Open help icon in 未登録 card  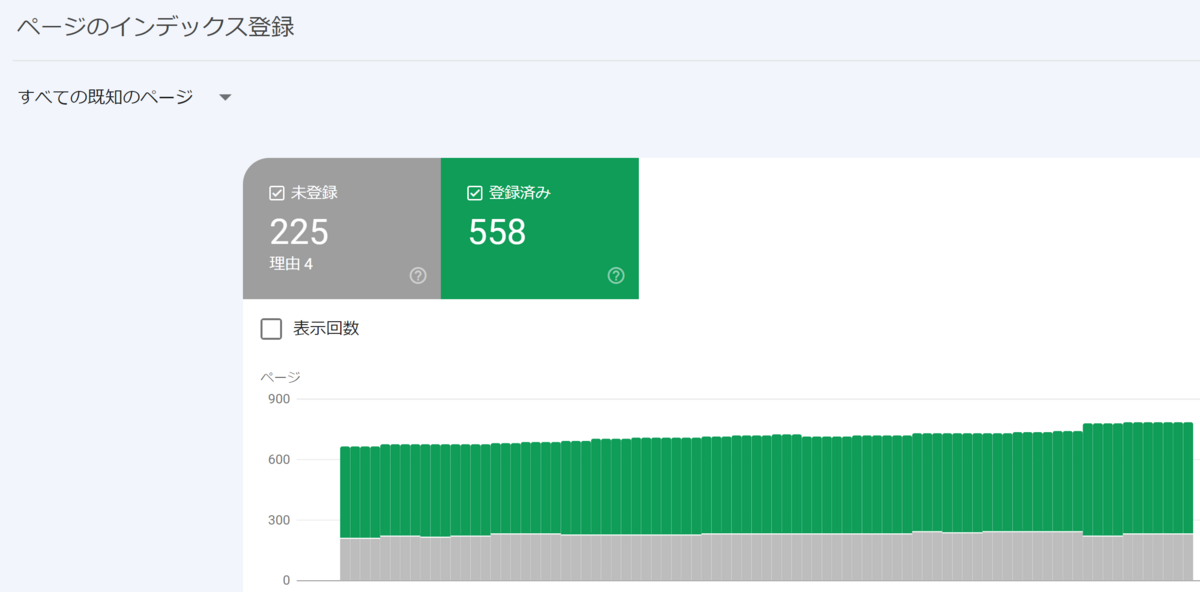418,276
